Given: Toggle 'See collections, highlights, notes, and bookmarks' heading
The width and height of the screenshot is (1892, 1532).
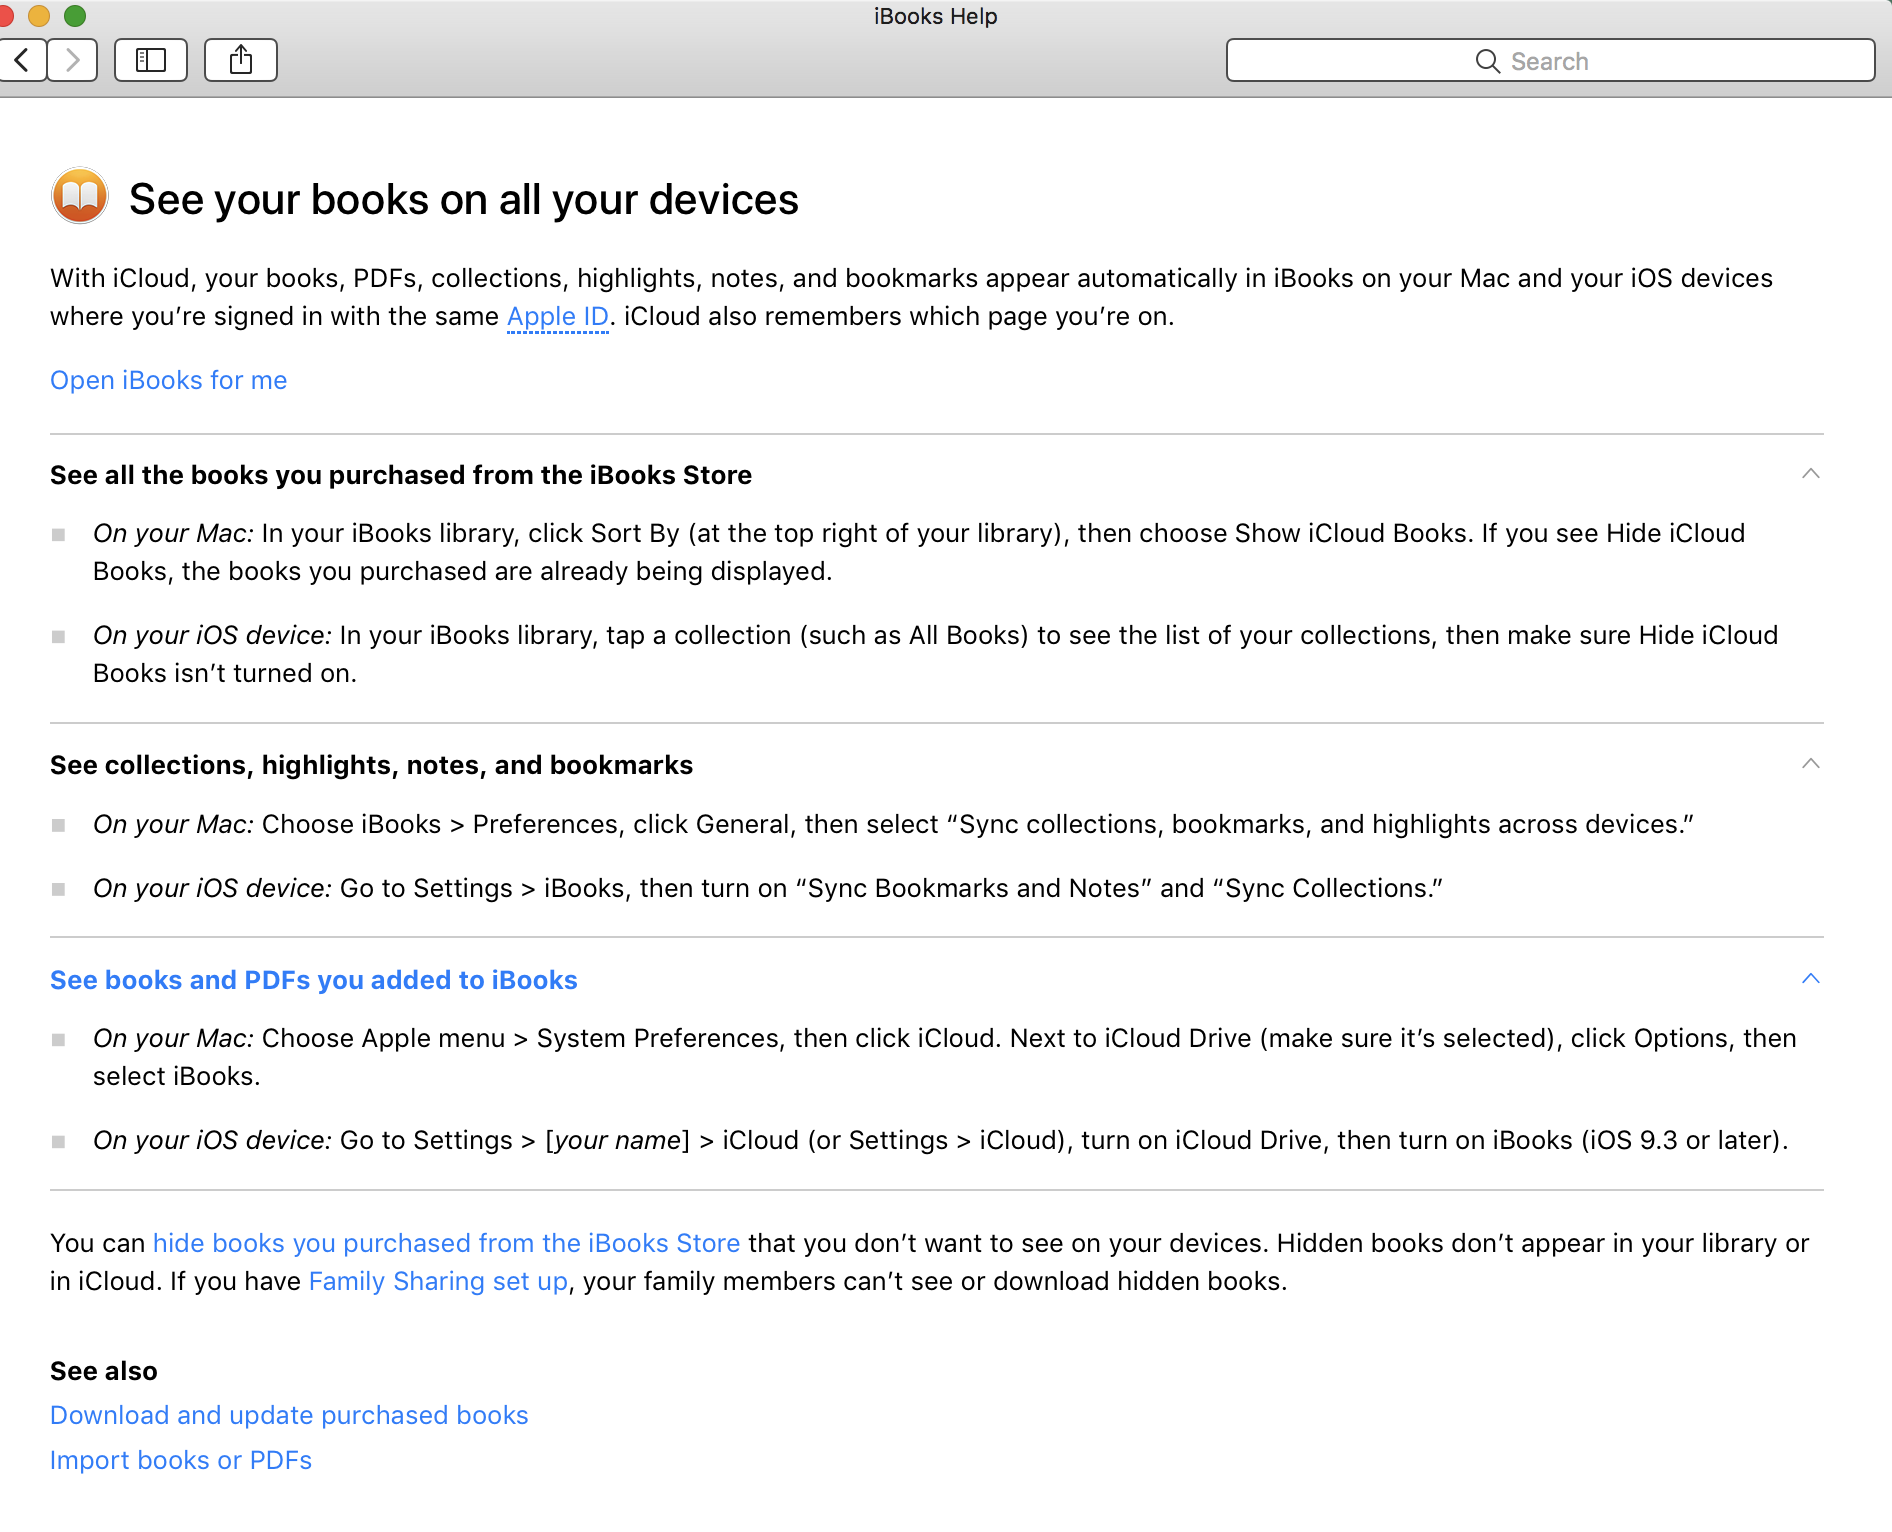Looking at the screenshot, I should (x=371, y=765).
